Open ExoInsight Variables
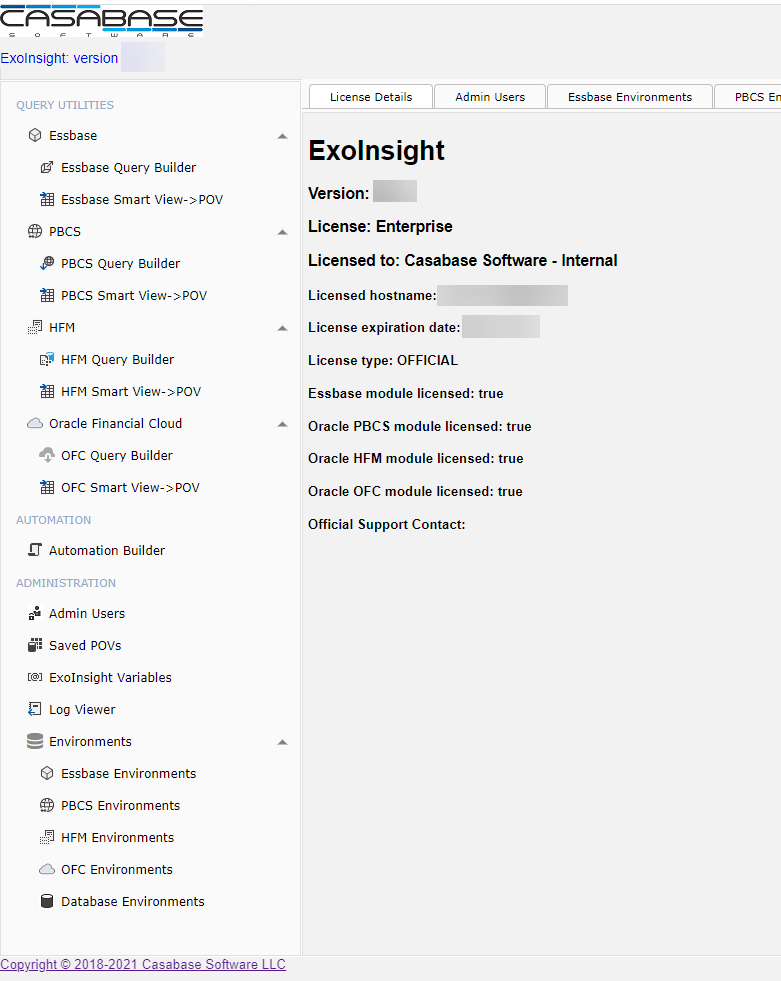The image size is (781, 981). pos(110,677)
